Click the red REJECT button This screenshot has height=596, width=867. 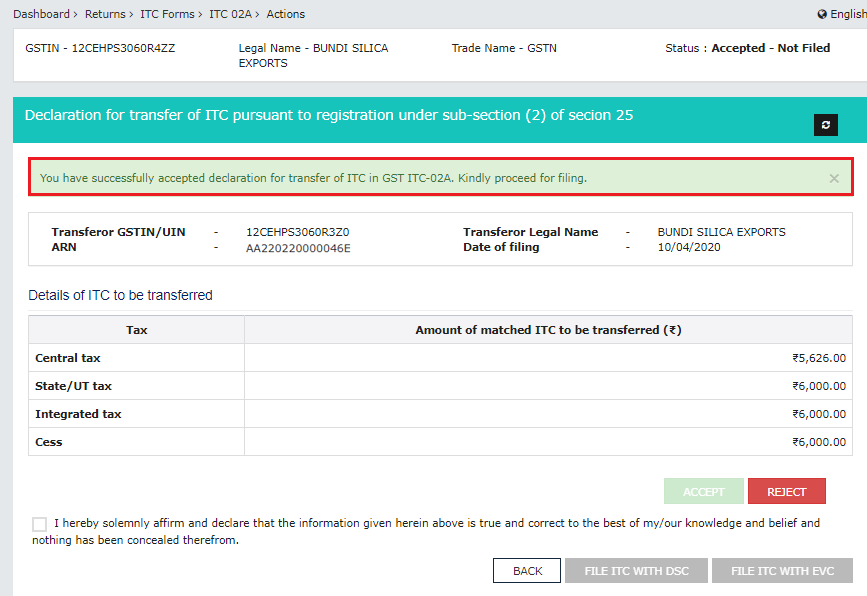[x=786, y=492]
